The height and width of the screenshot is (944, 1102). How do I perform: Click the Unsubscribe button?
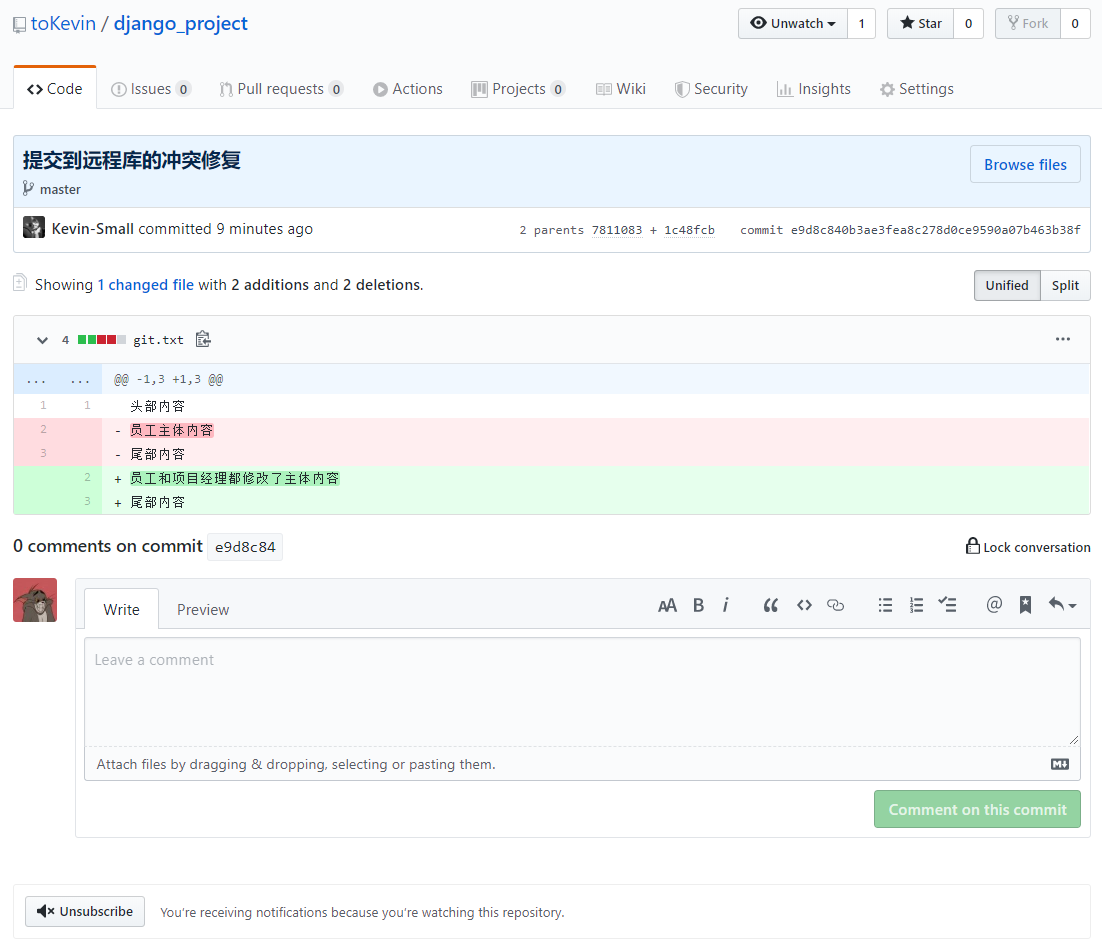click(85, 912)
